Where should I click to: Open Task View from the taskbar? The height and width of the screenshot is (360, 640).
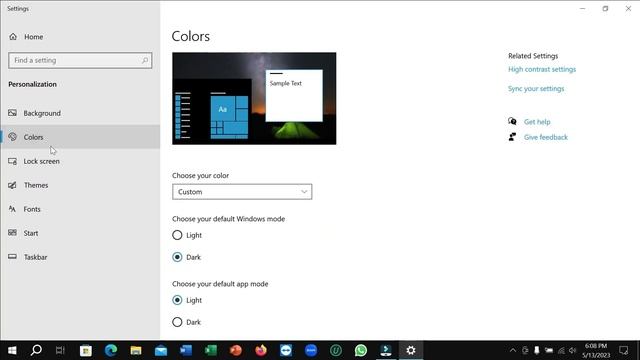tap(60, 350)
